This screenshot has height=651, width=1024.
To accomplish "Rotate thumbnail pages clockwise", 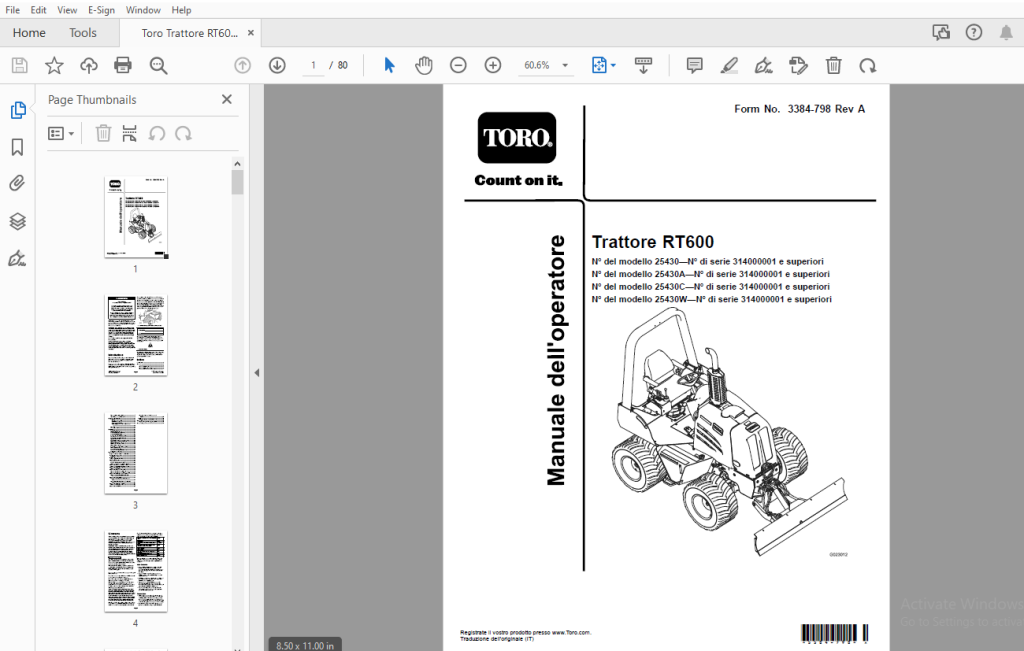I will pyautogui.click(x=184, y=134).
